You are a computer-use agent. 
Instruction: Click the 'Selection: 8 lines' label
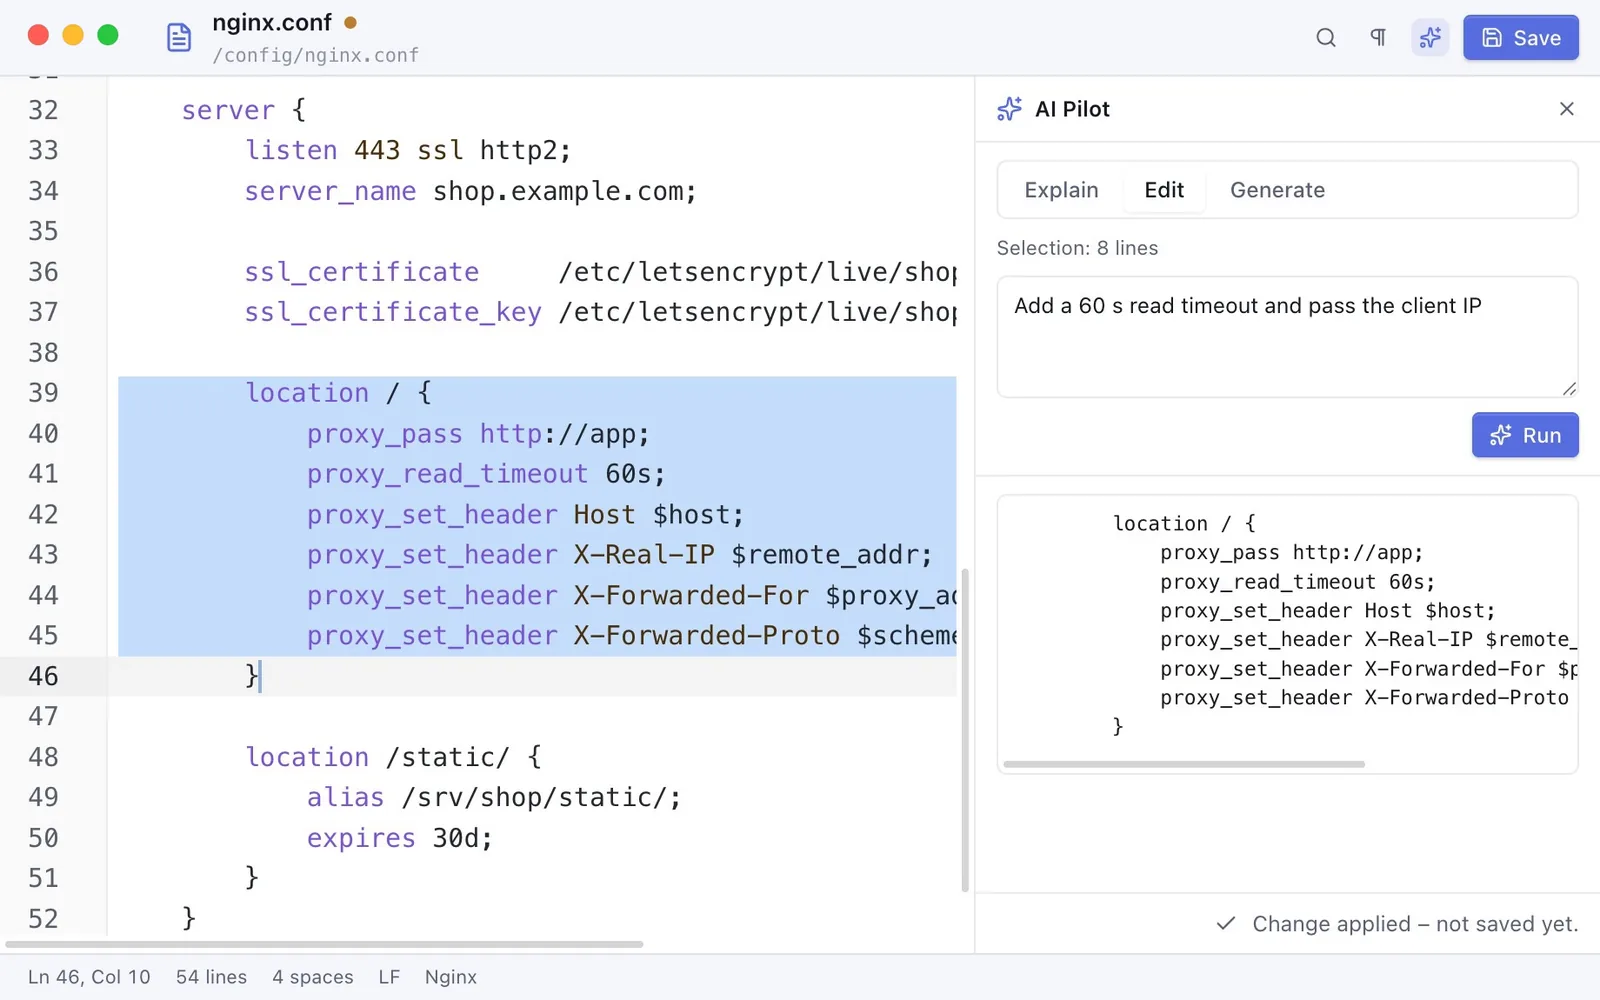(1077, 248)
